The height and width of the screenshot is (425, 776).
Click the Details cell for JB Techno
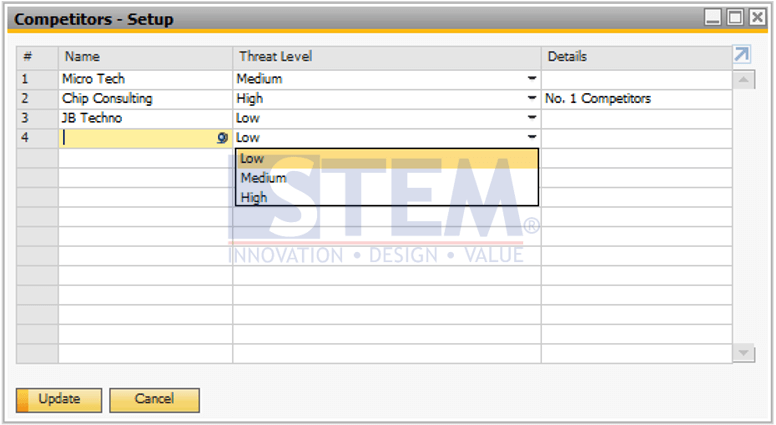coord(637,118)
